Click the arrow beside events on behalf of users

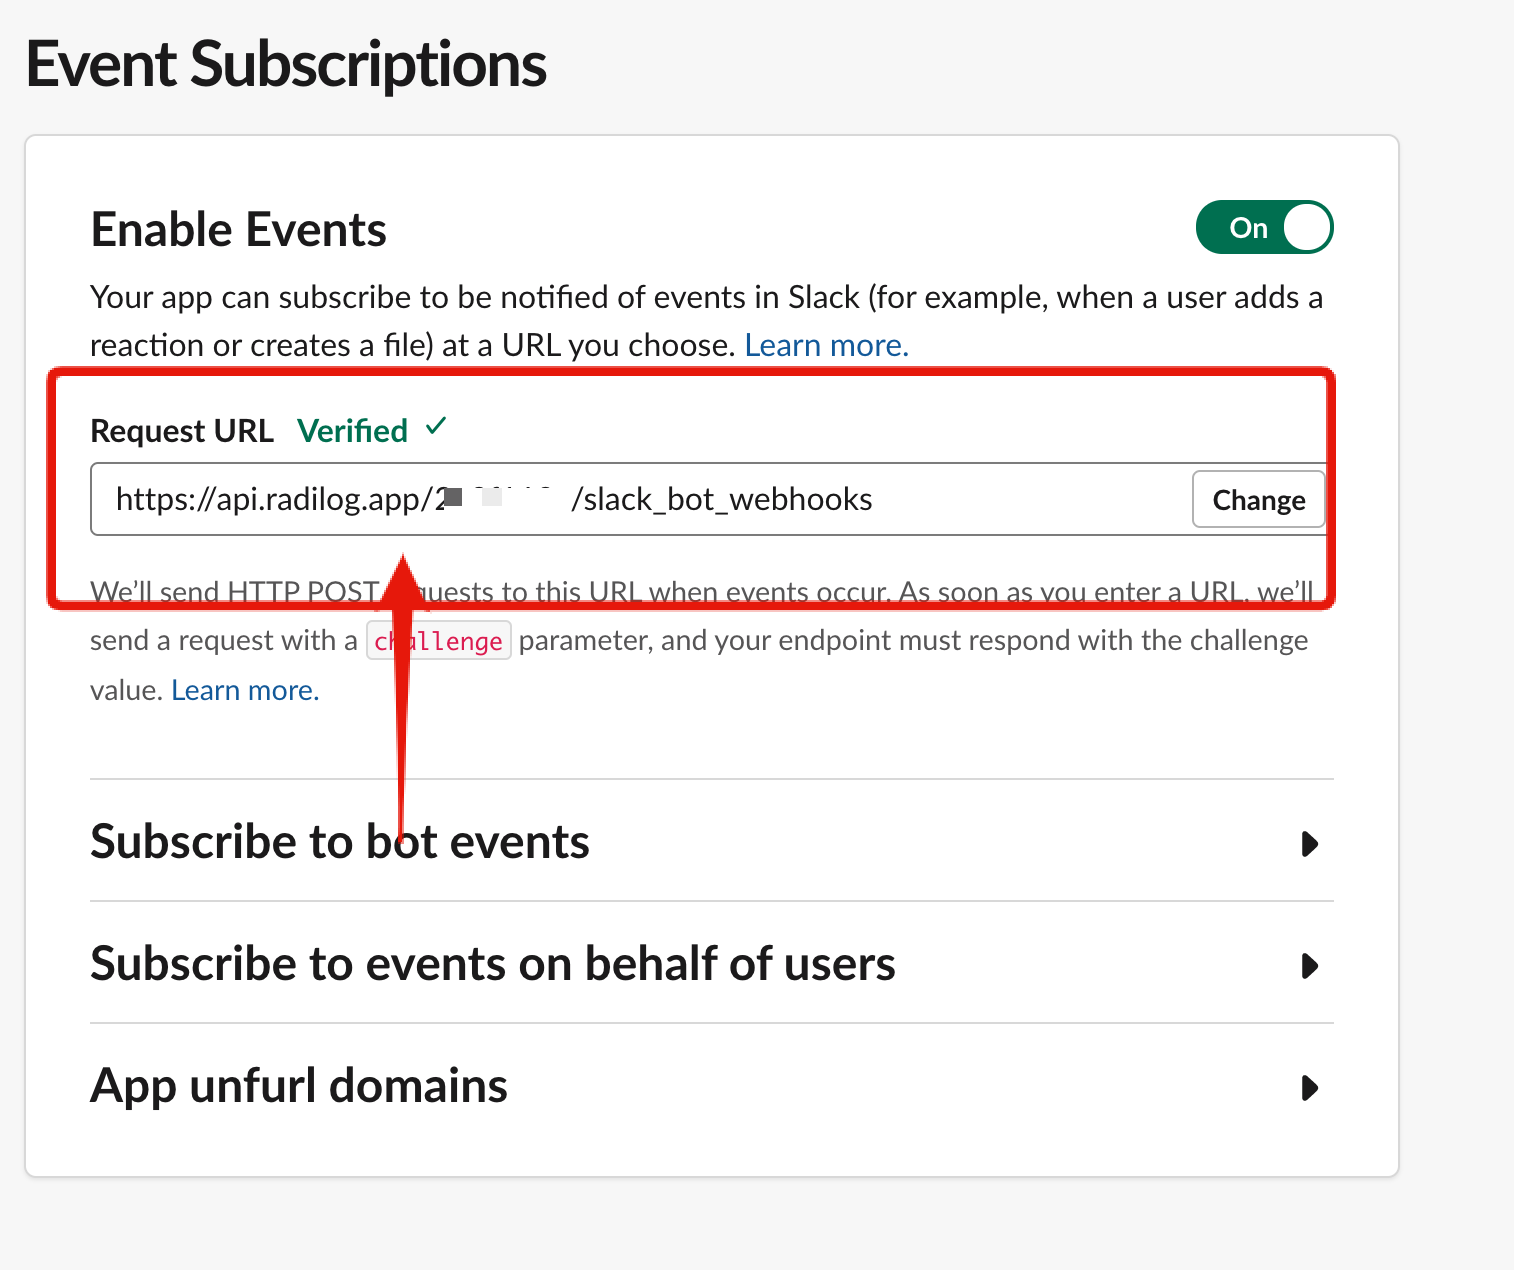(1309, 966)
